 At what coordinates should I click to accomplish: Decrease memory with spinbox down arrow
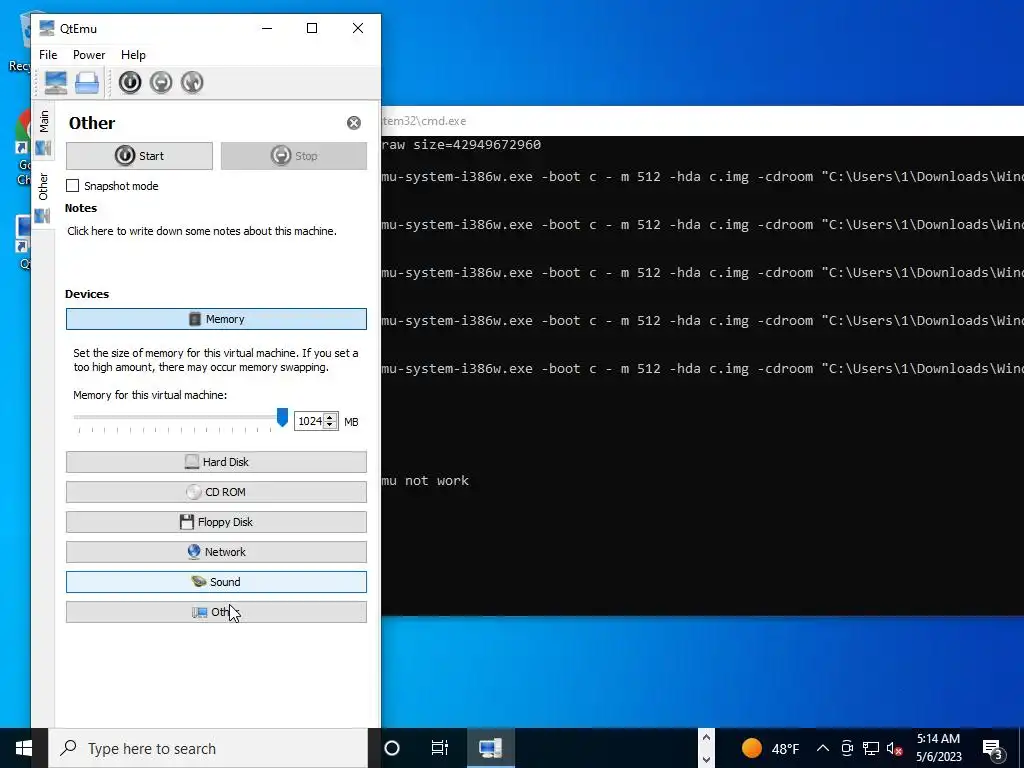click(x=330, y=426)
